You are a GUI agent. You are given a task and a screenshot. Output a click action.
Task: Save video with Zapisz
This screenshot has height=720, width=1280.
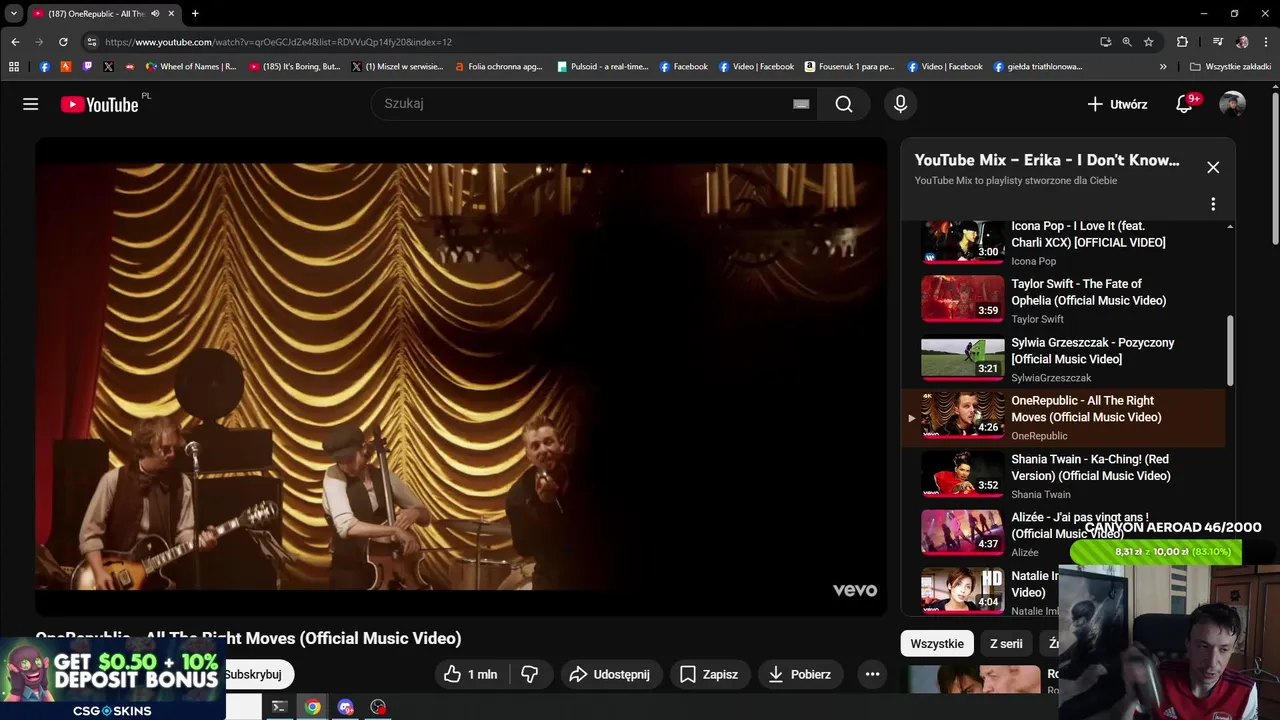tap(709, 674)
